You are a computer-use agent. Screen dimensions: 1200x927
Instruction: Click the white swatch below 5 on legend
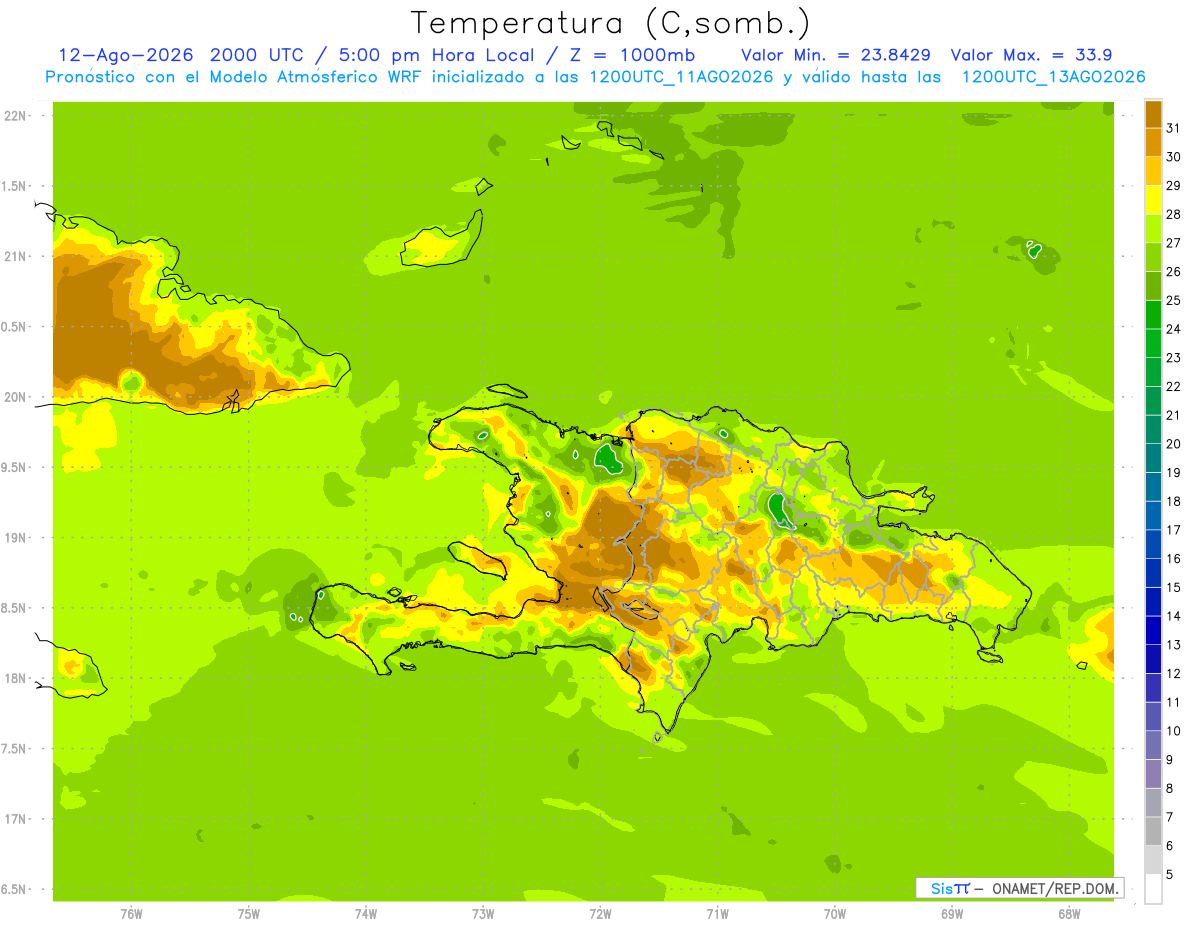click(1153, 889)
